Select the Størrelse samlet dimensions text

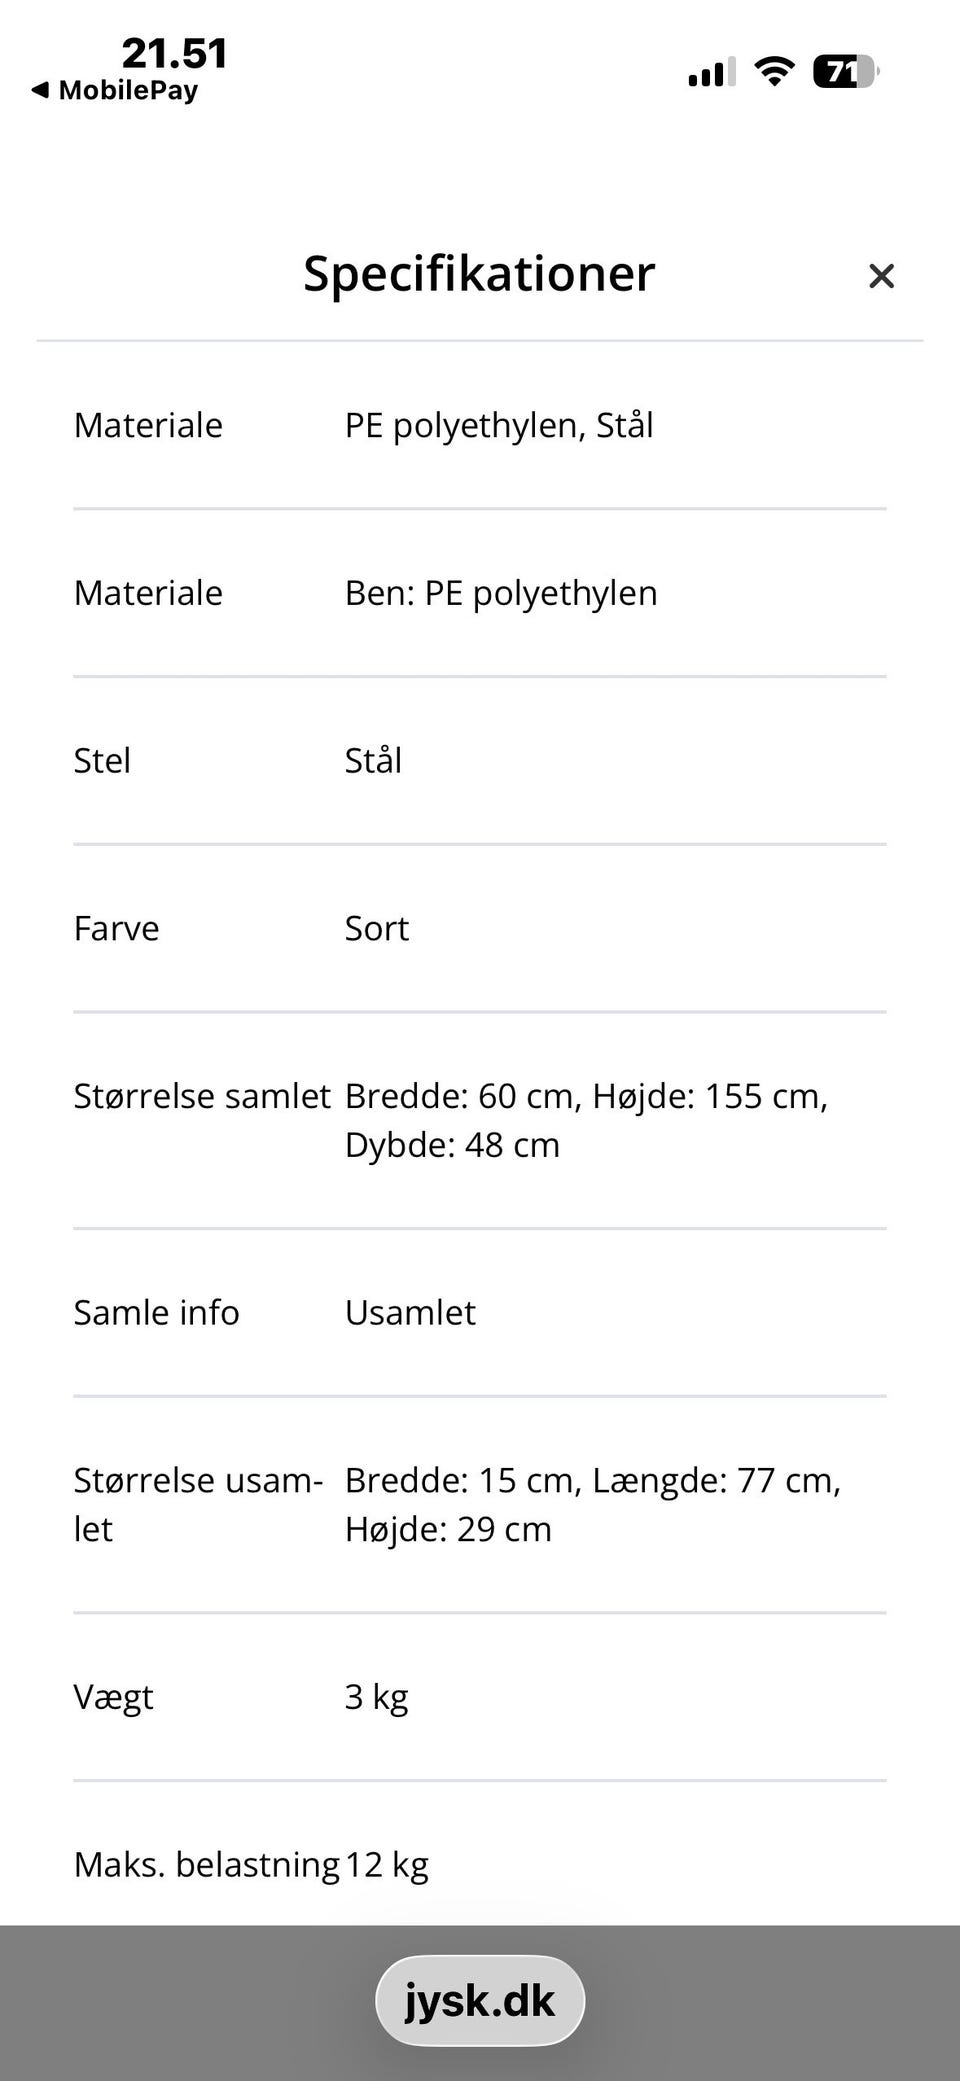587,1120
